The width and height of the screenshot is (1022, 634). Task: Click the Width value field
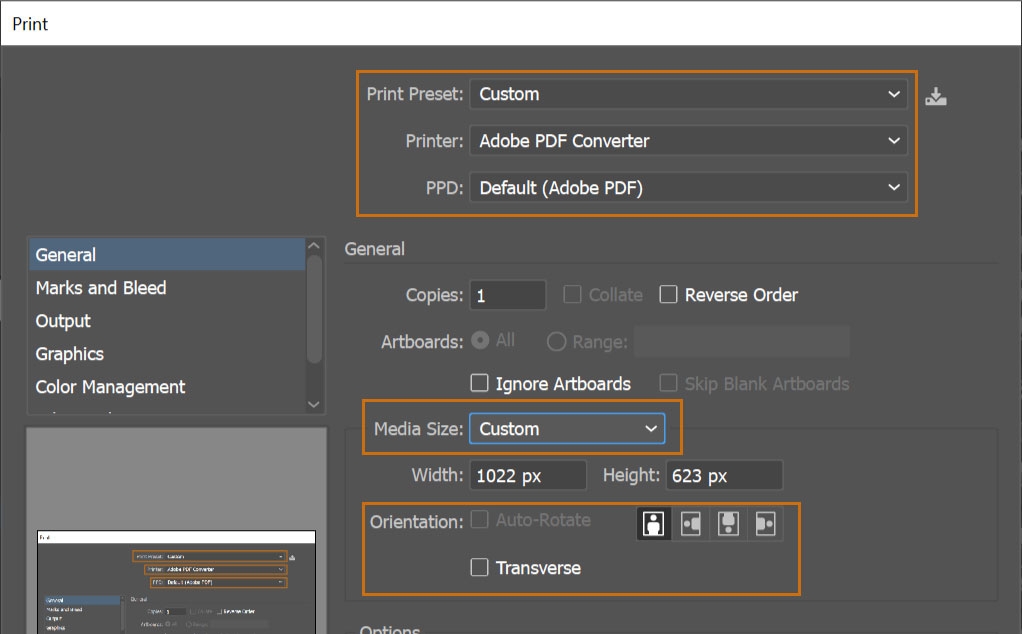527,475
